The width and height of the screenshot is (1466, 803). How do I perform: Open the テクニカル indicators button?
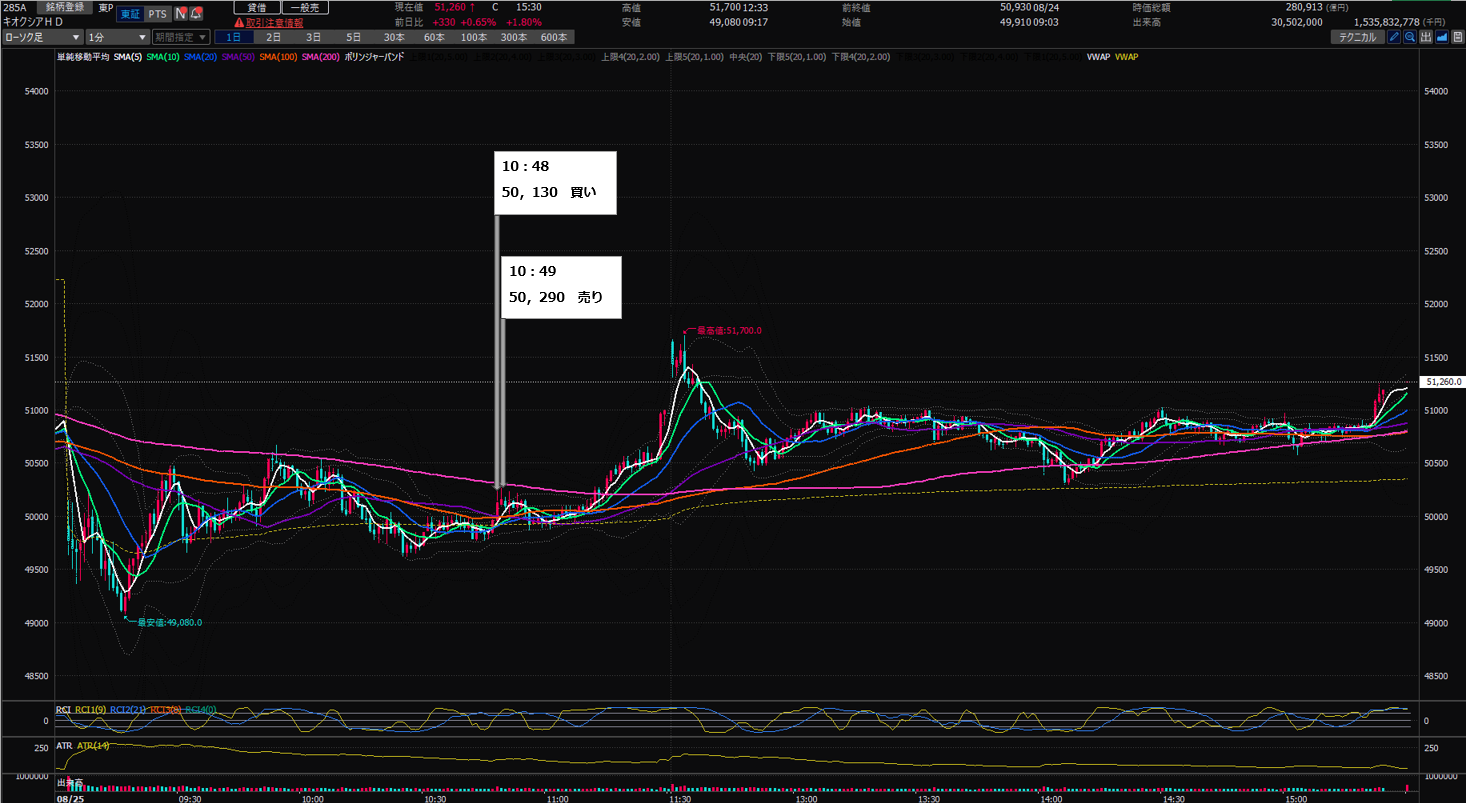[x=1356, y=37]
